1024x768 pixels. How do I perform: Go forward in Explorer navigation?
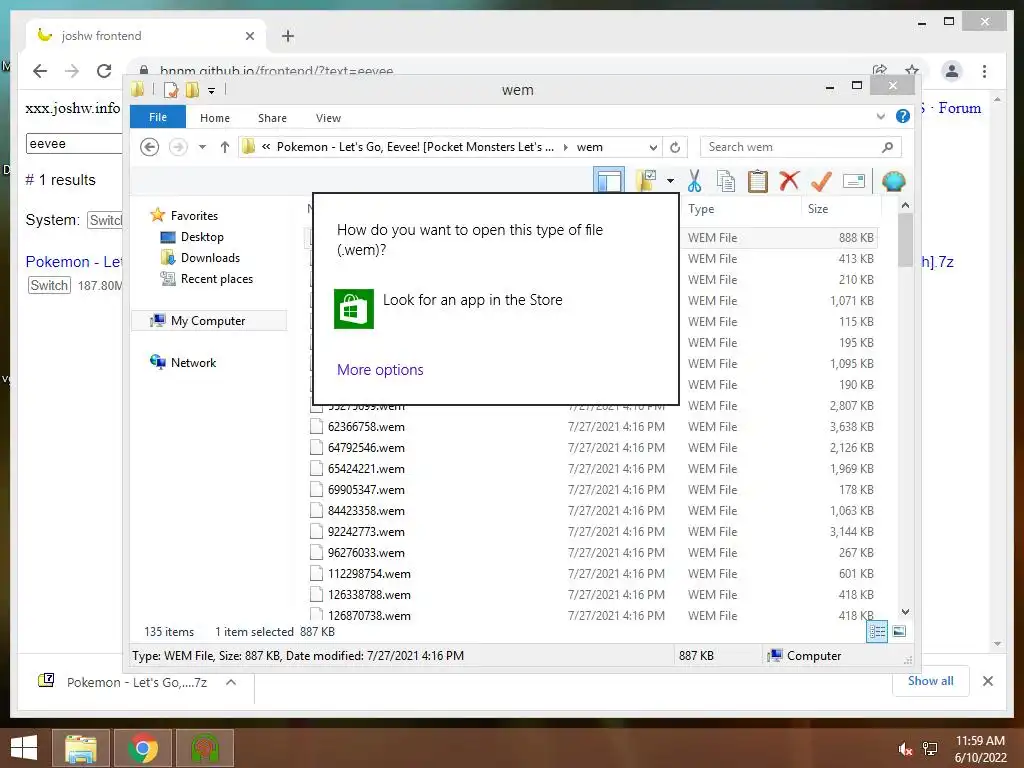click(178, 147)
